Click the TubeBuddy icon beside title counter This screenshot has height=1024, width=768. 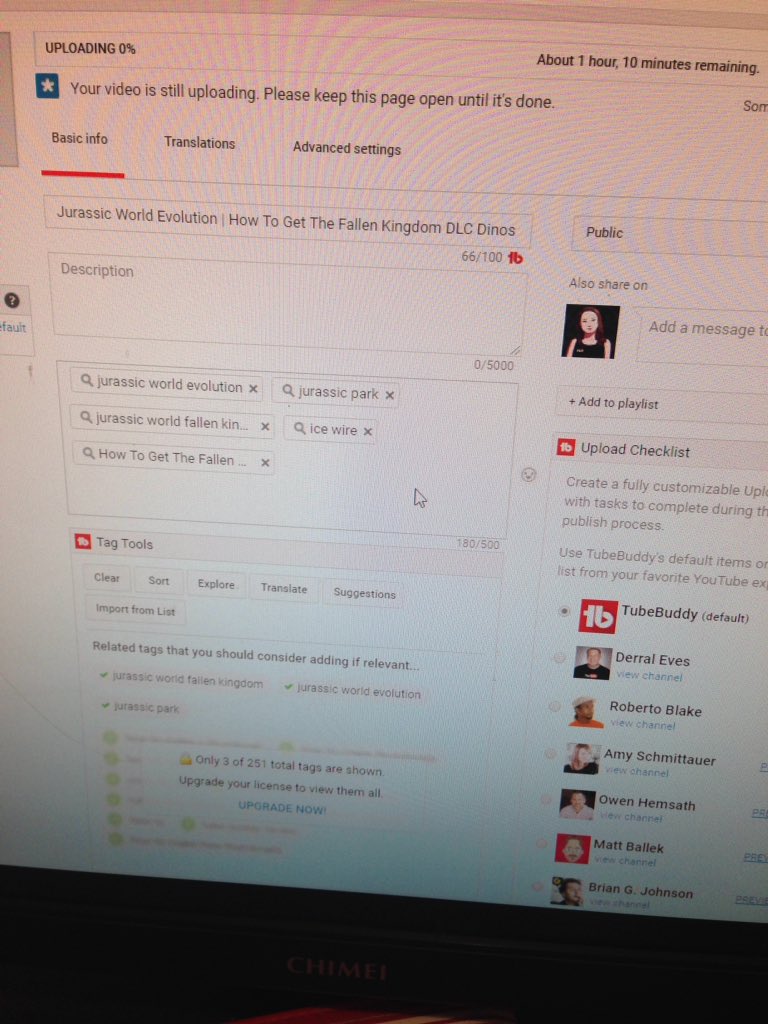[515, 258]
